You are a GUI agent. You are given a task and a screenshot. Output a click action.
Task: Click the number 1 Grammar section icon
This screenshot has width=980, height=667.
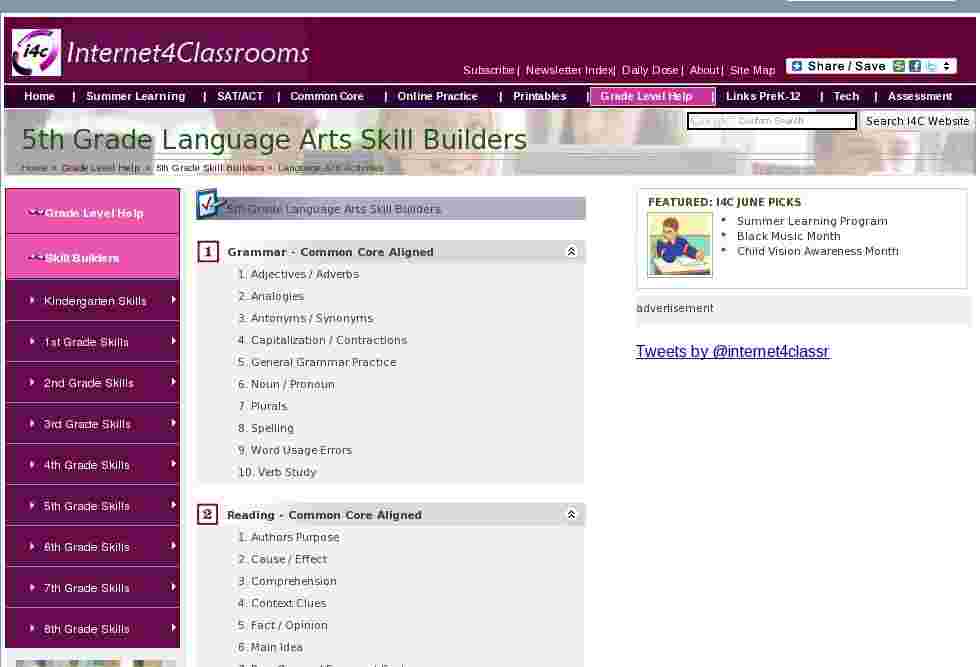tap(208, 252)
